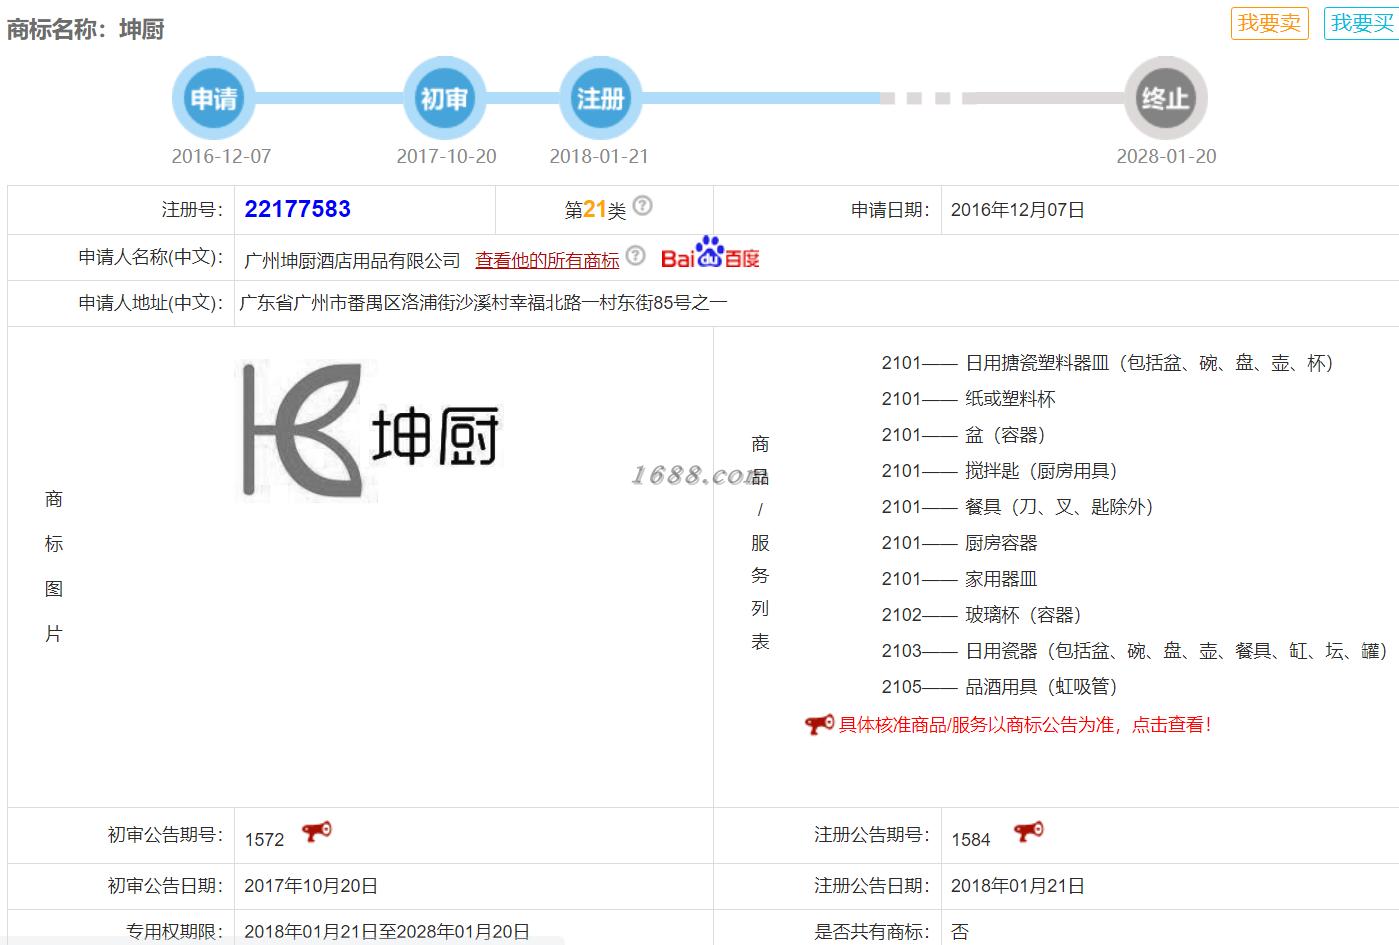
Task: Open the 具体核准商品/服务以商标公告为准 link
Action: pyautogui.click(x=1025, y=725)
